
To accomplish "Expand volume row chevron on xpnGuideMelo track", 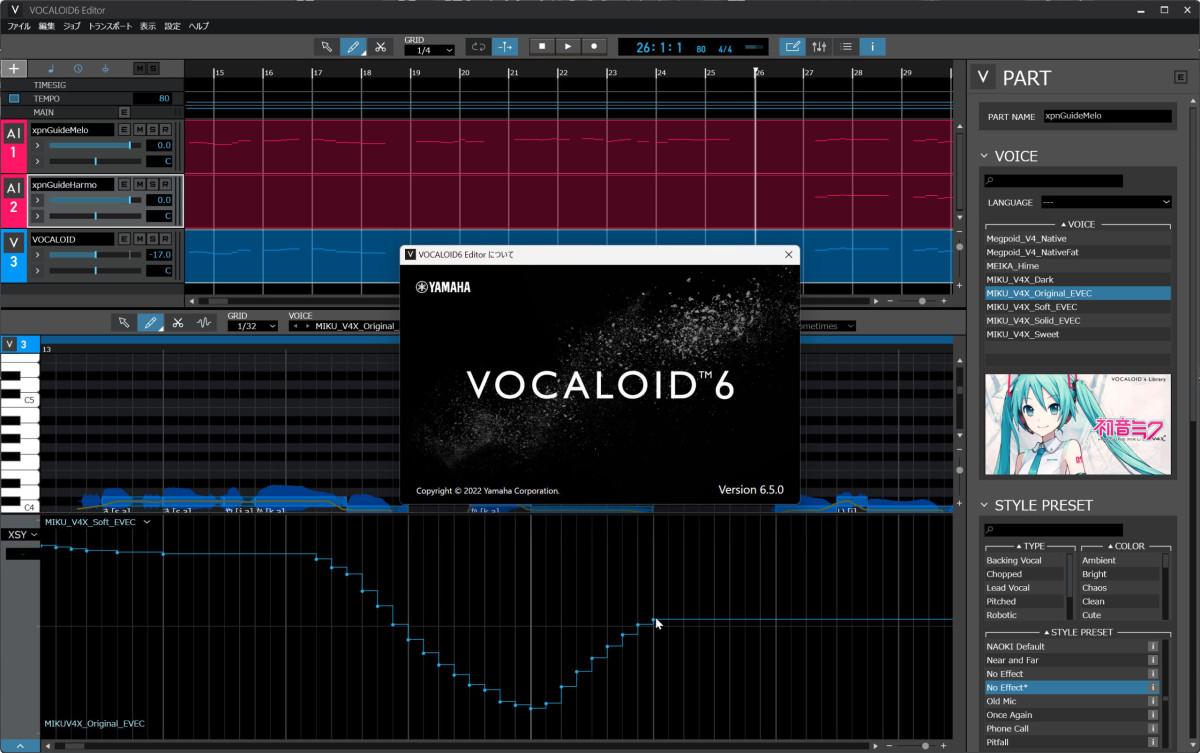I will pyautogui.click(x=37, y=146).
